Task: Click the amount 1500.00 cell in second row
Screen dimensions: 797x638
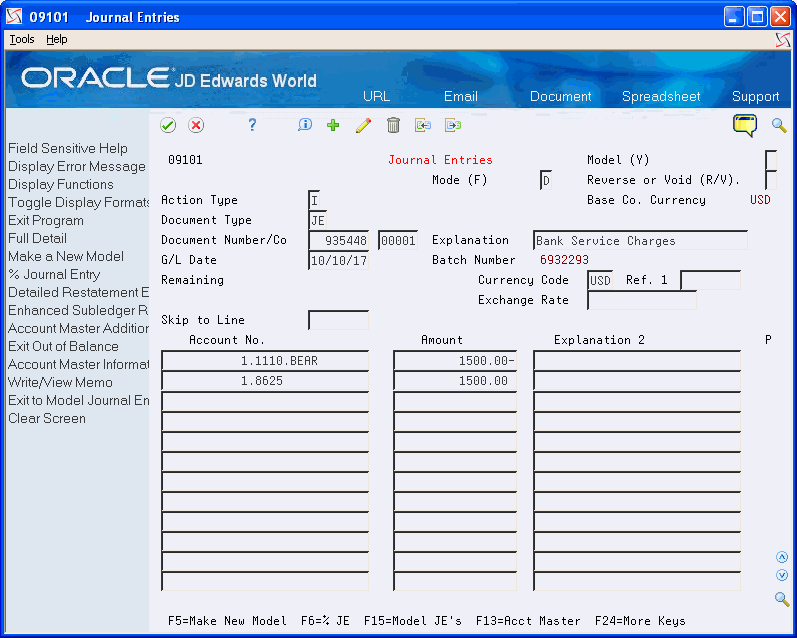Action: click(455, 381)
